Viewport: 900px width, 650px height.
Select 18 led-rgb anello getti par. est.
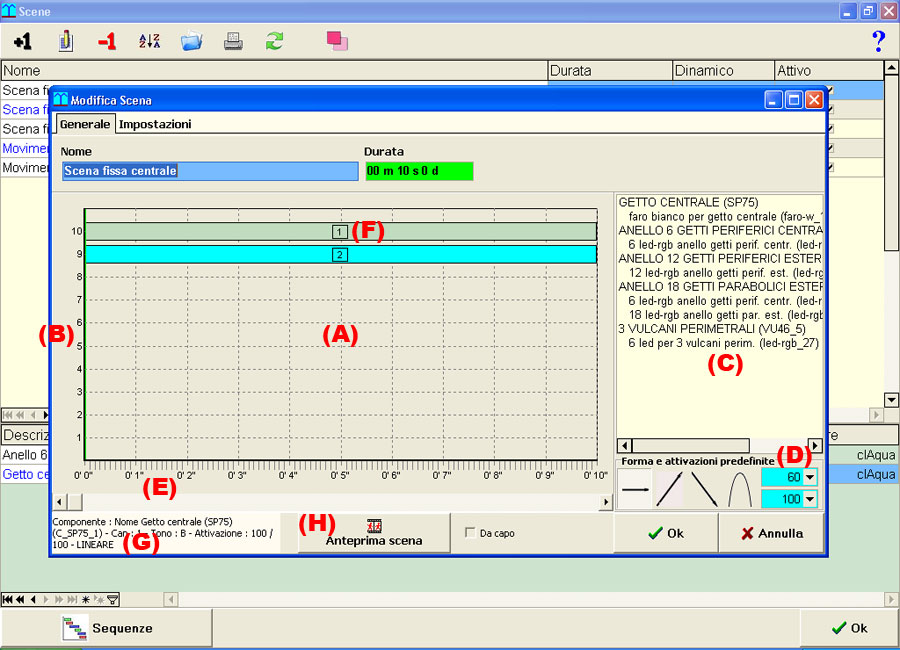726,315
